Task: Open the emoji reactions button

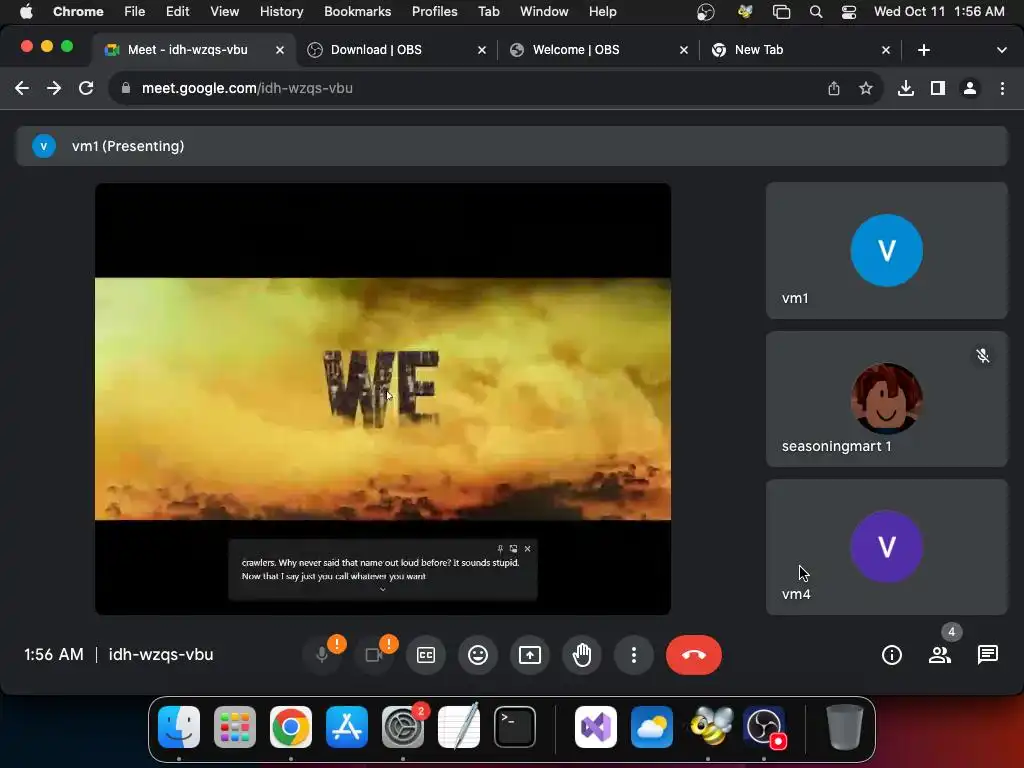Action: coord(478,654)
